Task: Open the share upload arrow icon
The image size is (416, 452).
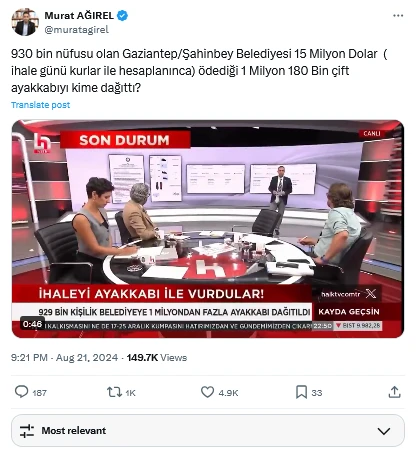Action: [394, 392]
